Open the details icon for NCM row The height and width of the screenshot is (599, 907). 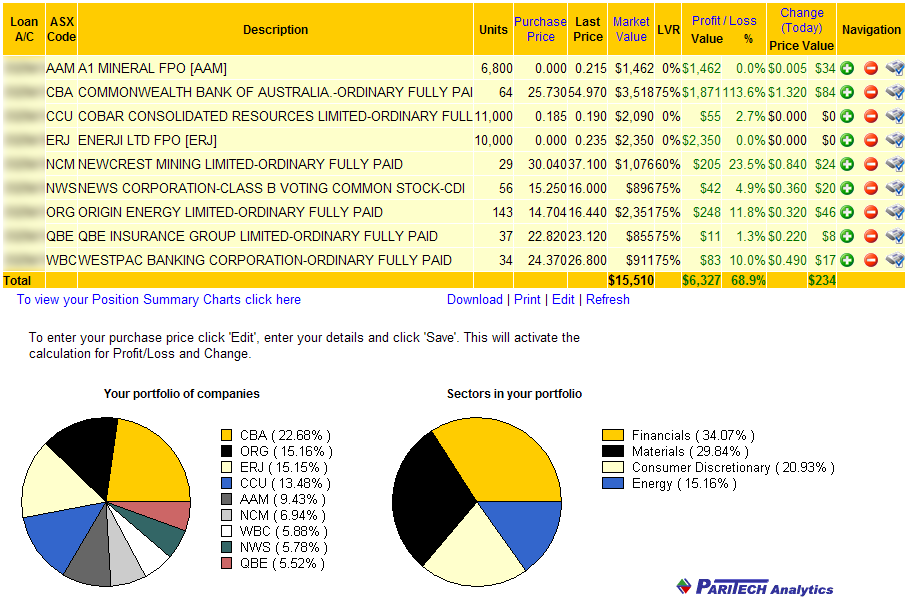895,164
